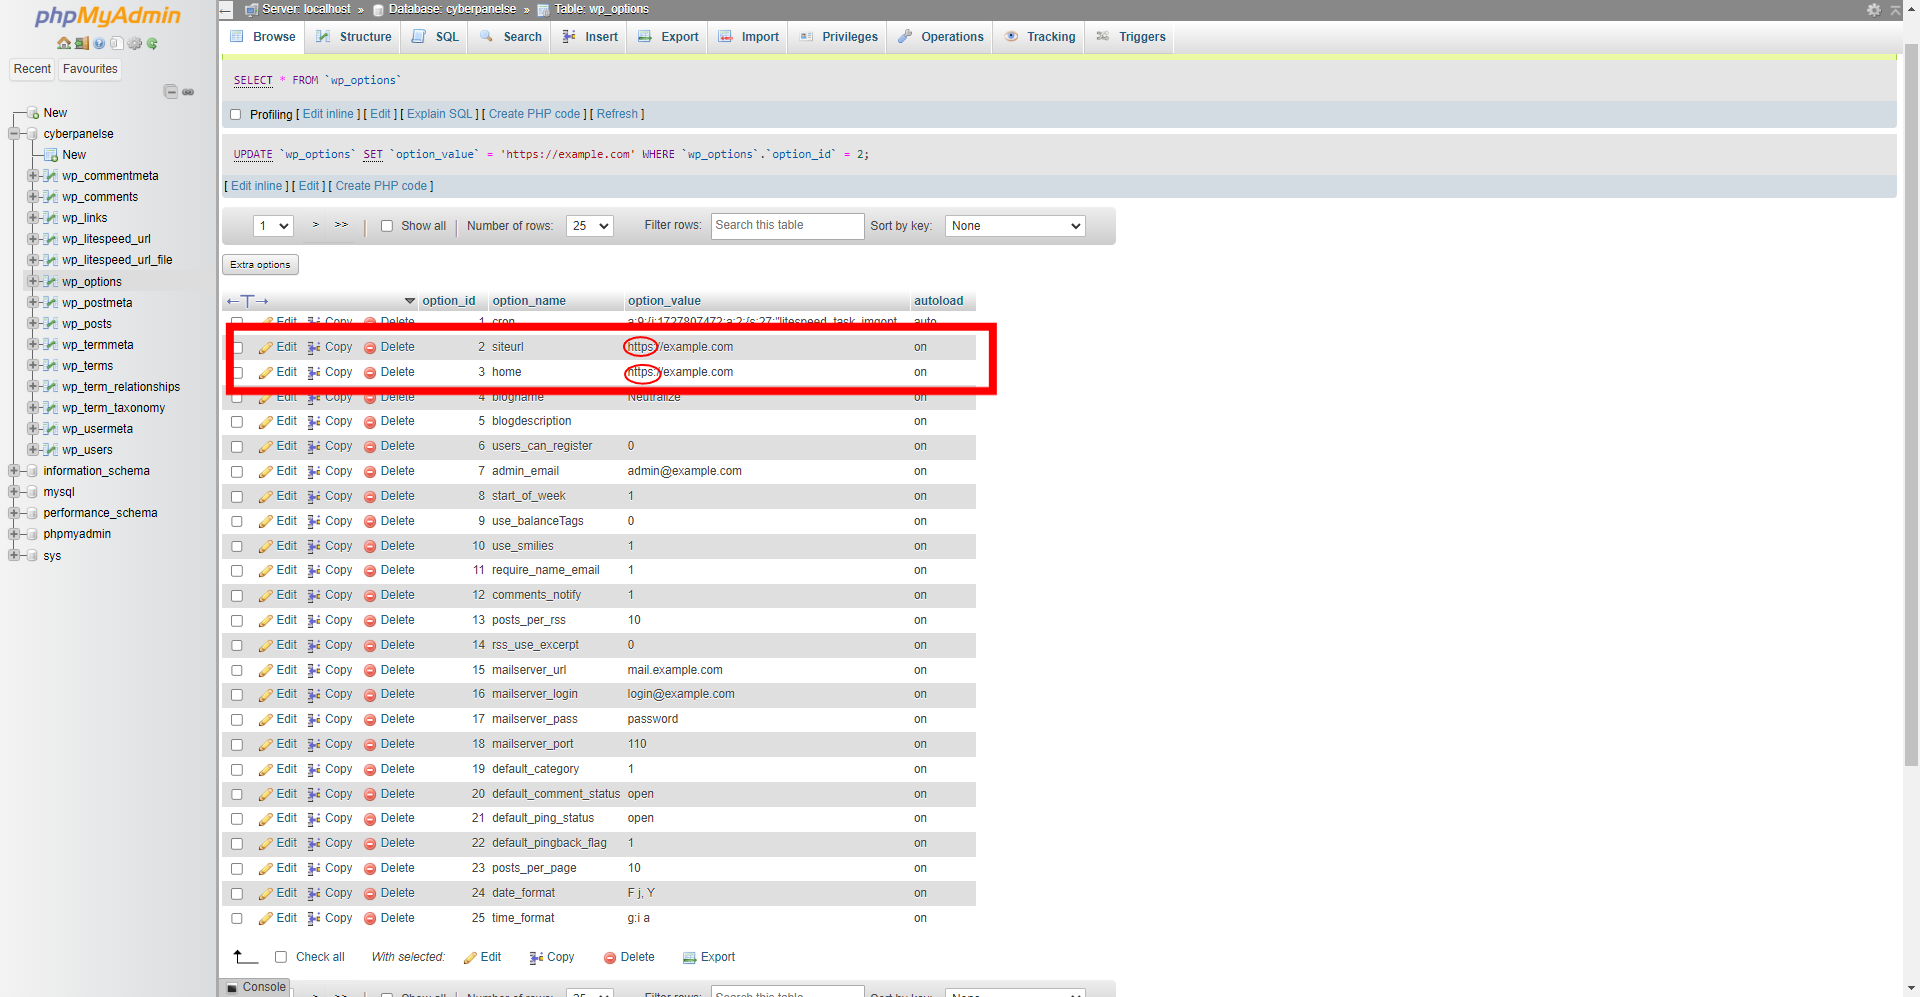Click the Copy icon for the home row
Viewport: 1920px width, 997px height.
point(314,373)
